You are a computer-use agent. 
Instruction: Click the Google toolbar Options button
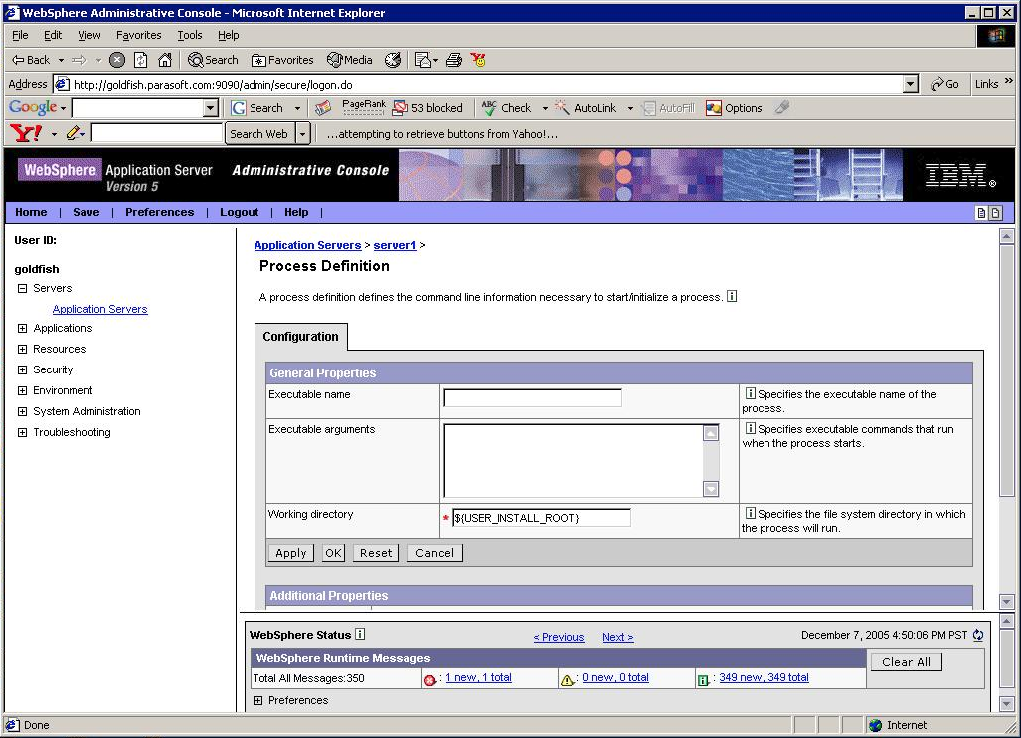(x=734, y=107)
